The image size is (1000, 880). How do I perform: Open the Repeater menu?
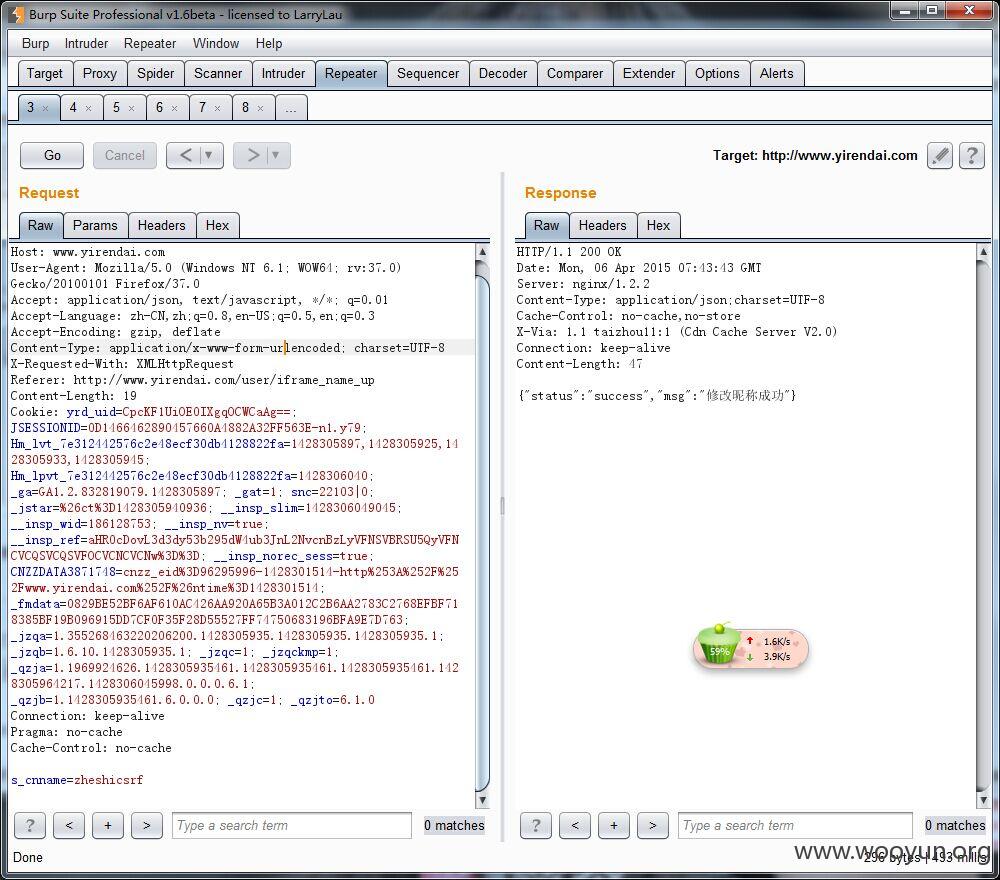tap(150, 43)
